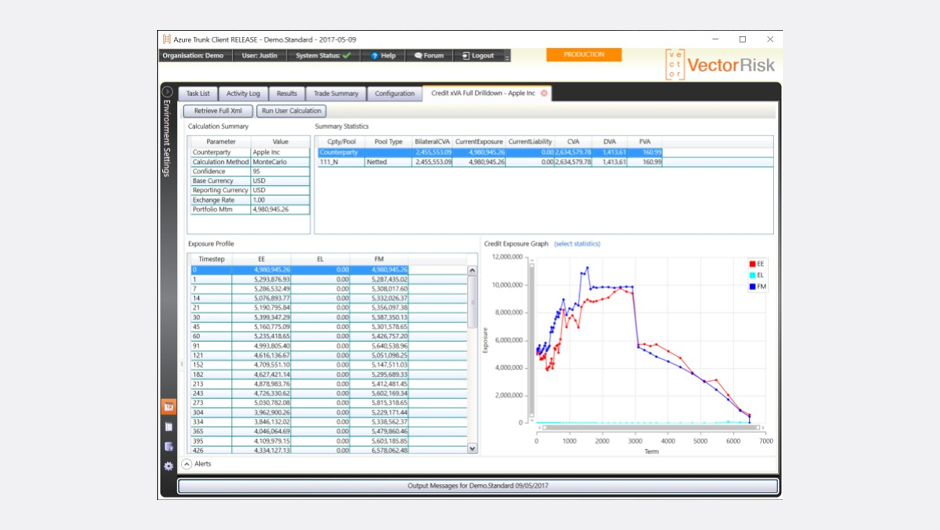Click the Cpty/Pool column header
The height and width of the screenshot is (530, 940).
(342, 142)
